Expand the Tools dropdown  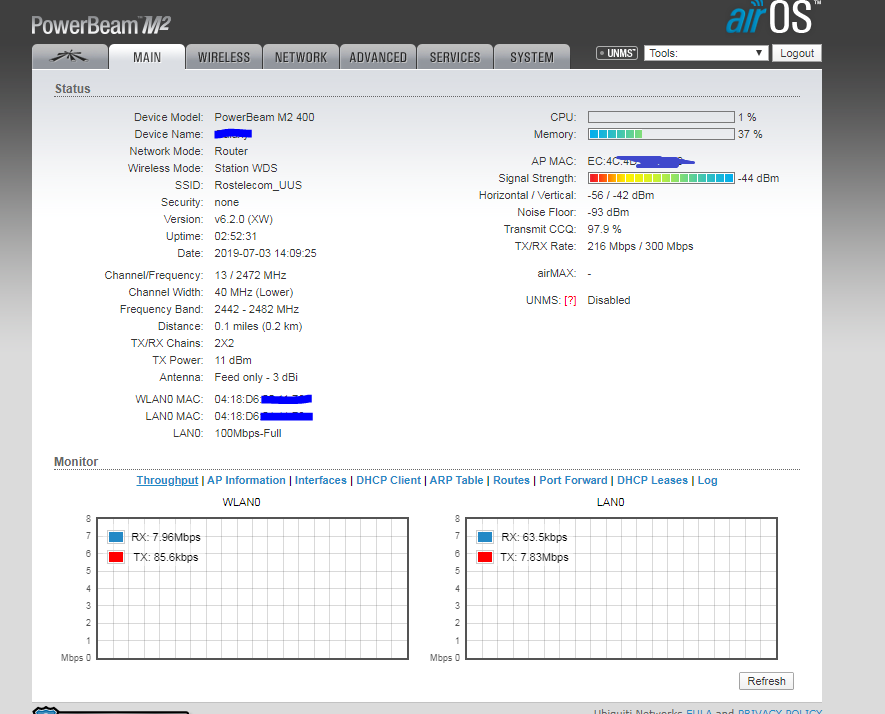point(706,53)
